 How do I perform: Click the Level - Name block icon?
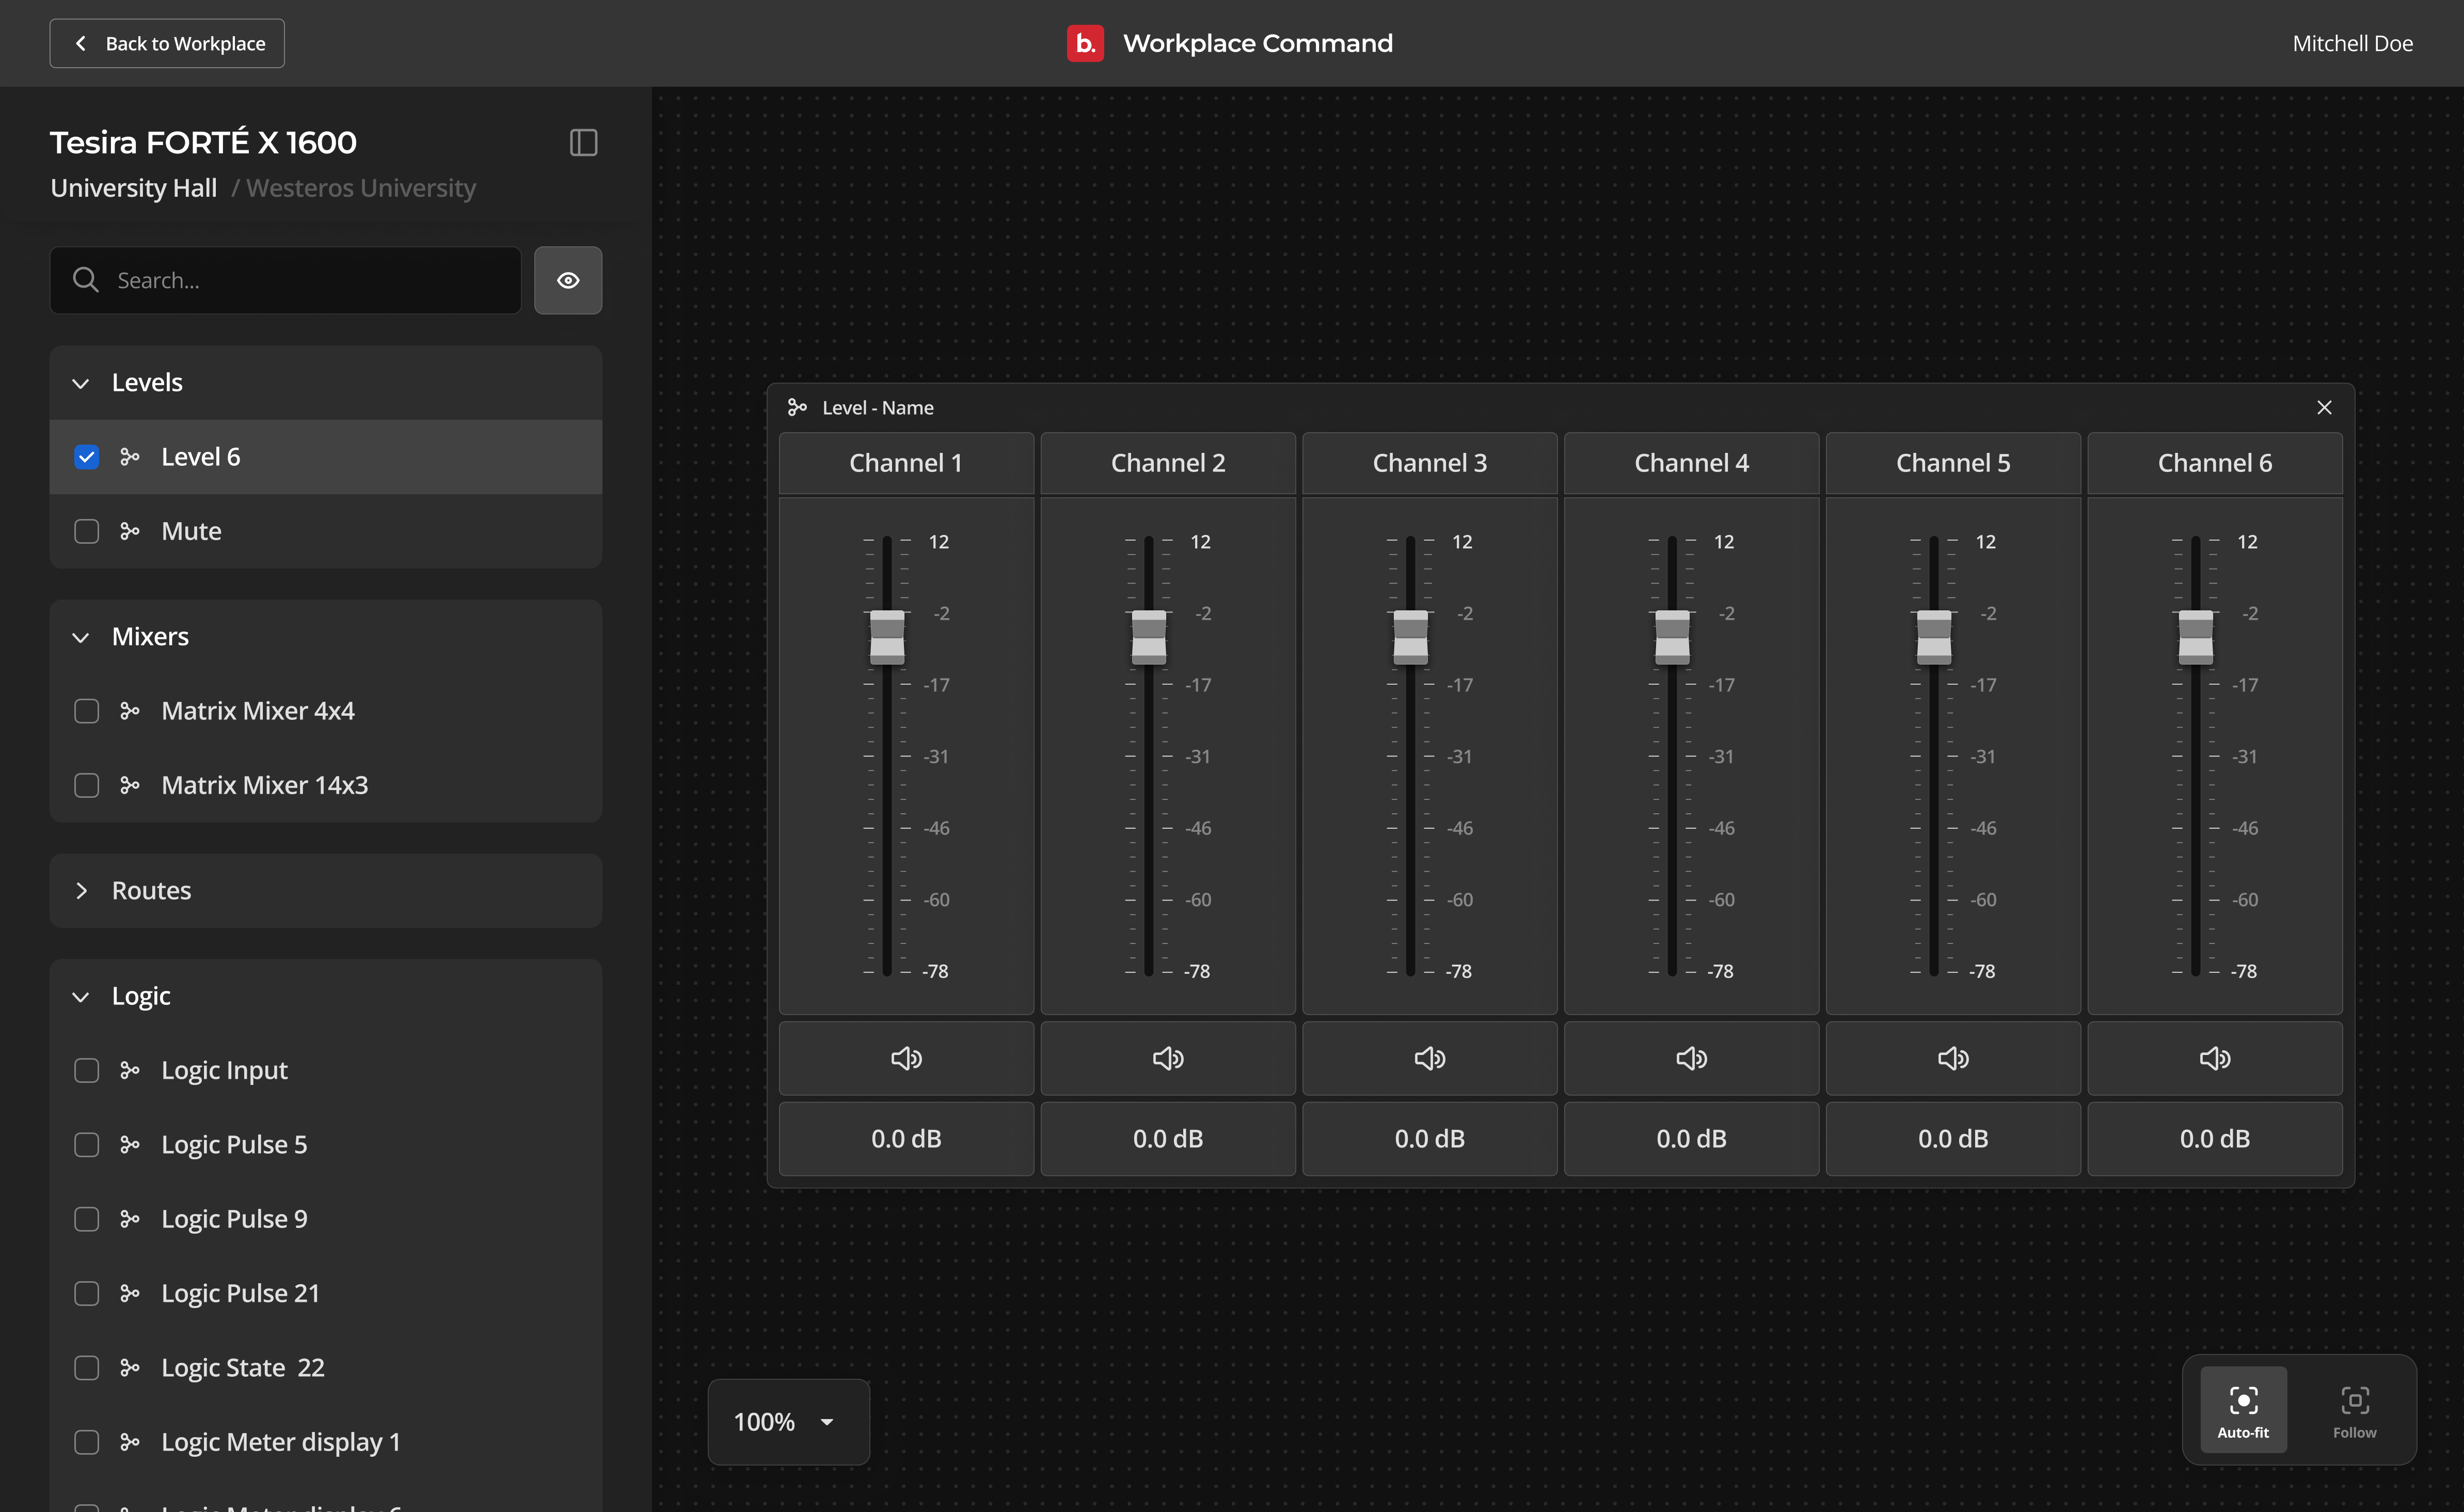797,407
